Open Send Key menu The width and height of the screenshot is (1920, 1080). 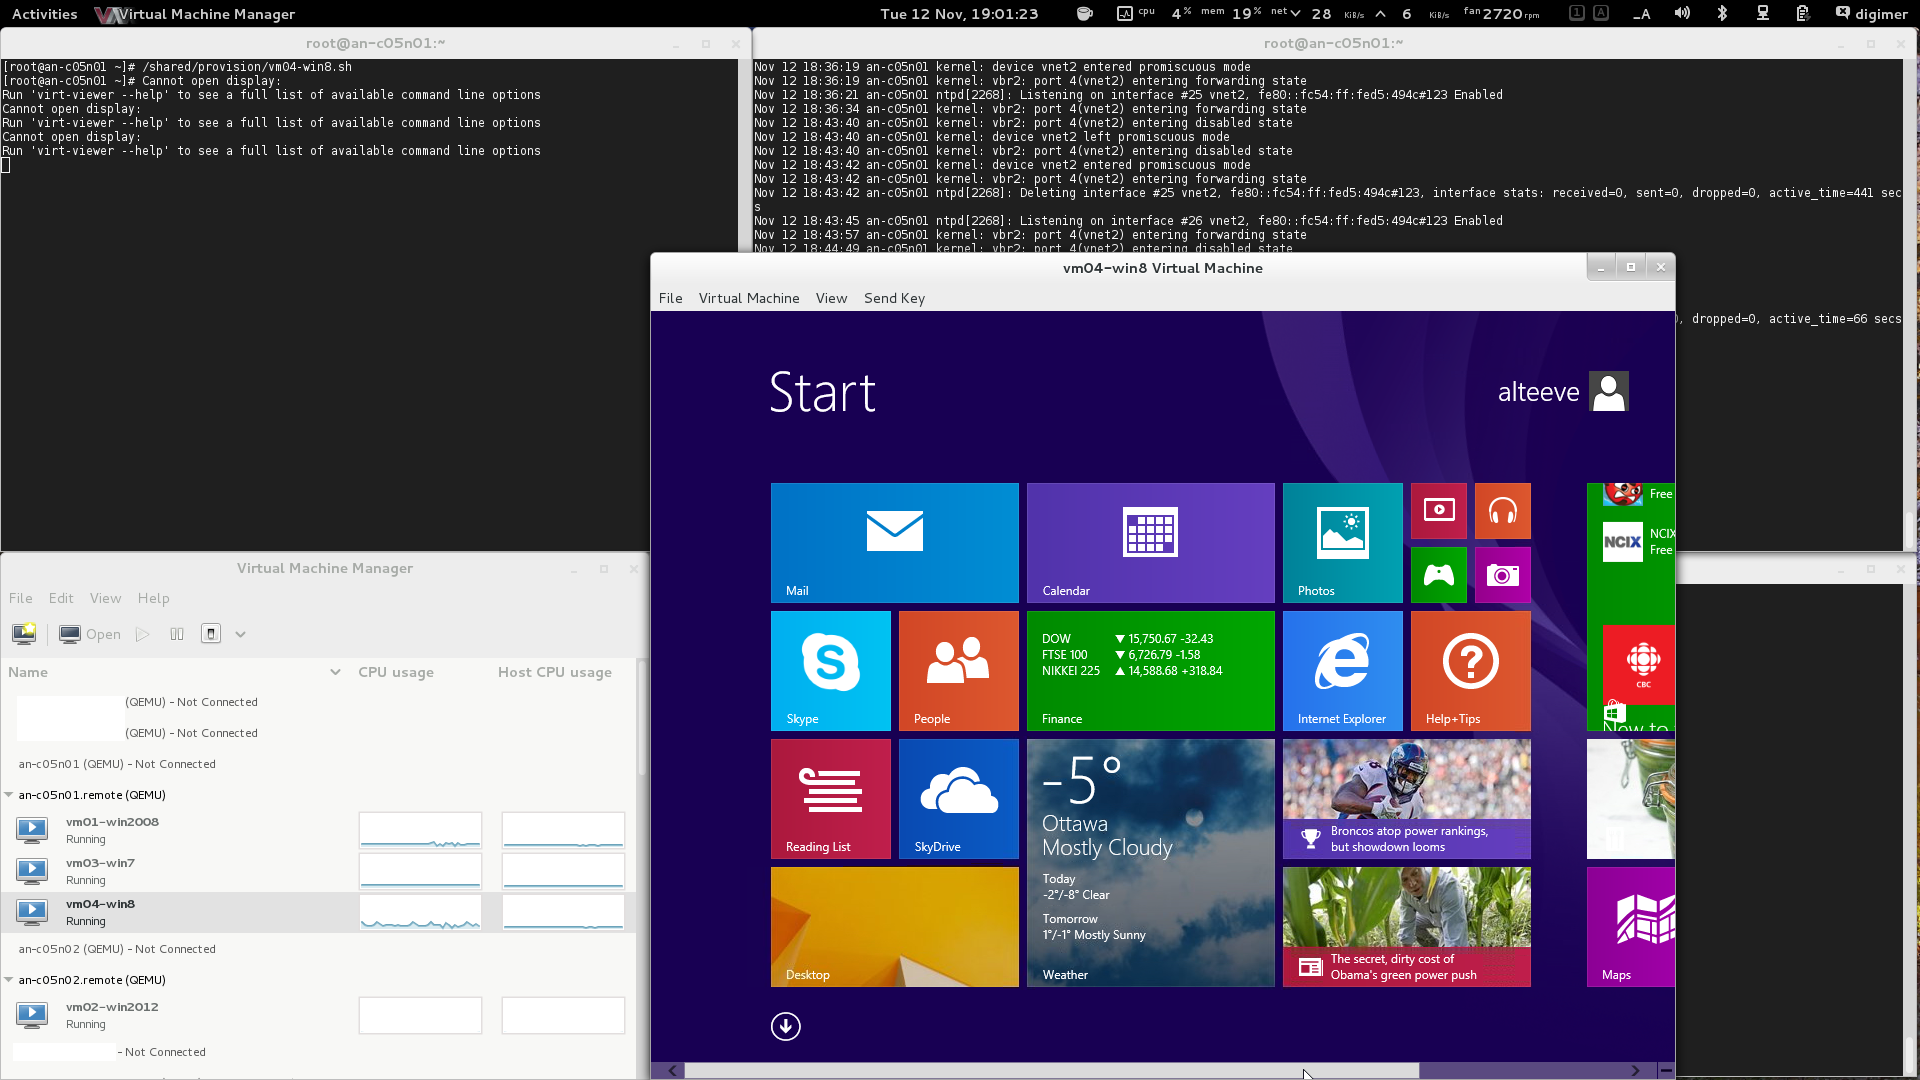pyautogui.click(x=894, y=298)
